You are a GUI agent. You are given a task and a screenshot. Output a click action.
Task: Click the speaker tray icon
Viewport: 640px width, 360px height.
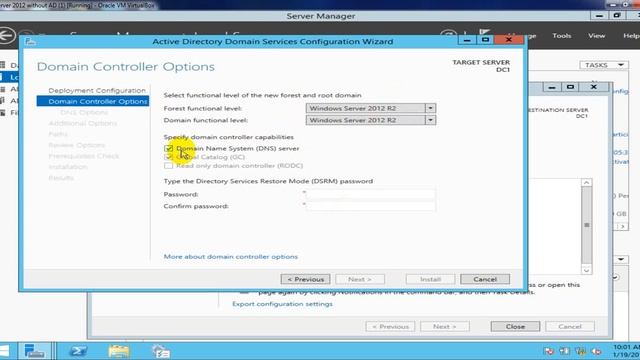tap(596, 351)
